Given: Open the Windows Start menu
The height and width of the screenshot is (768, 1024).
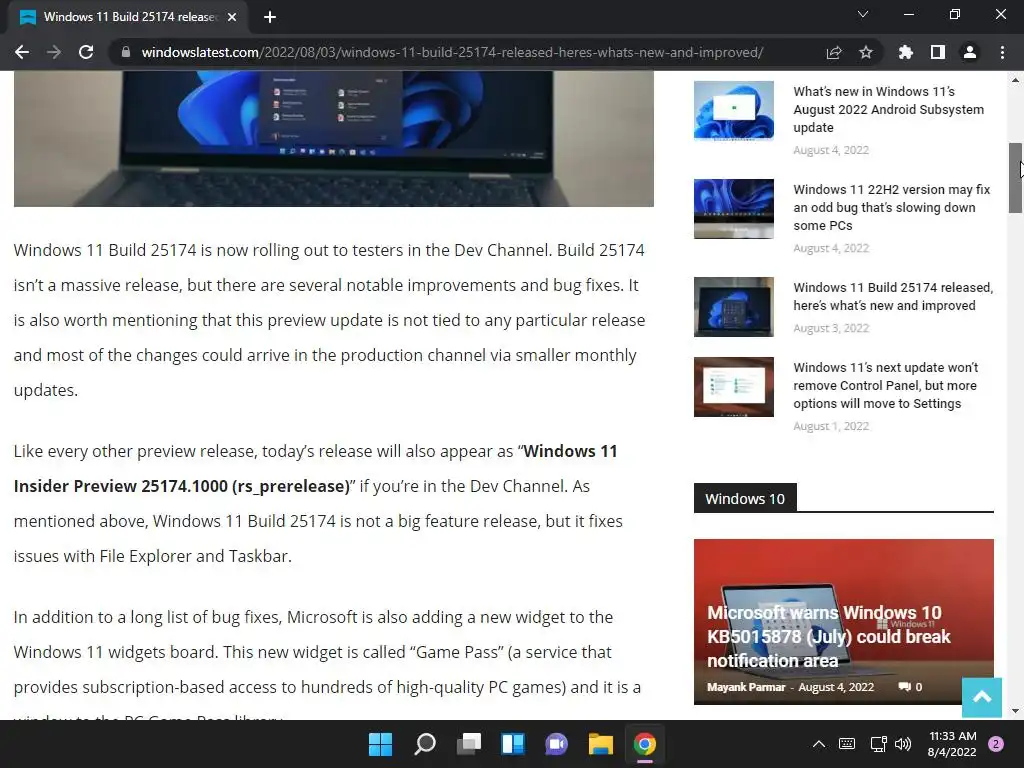Looking at the screenshot, I should (380, 744).
